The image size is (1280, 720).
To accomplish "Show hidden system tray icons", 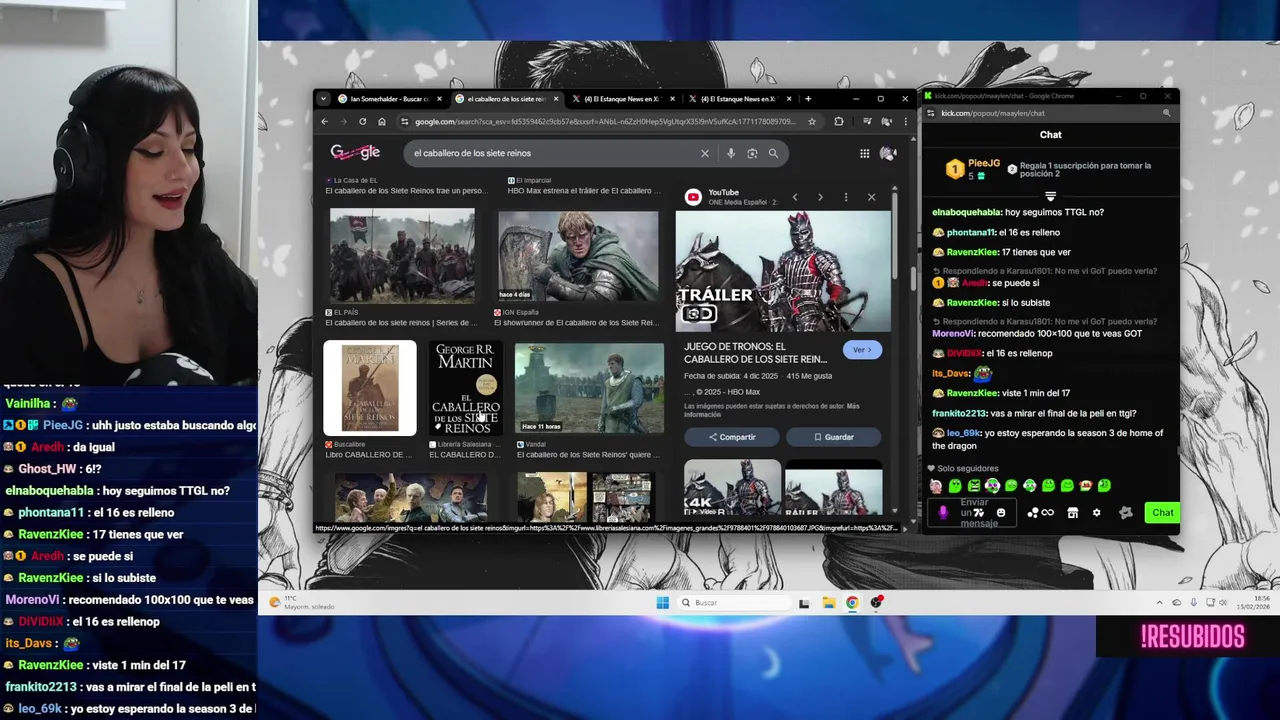I will click(x=1159, y=602).
